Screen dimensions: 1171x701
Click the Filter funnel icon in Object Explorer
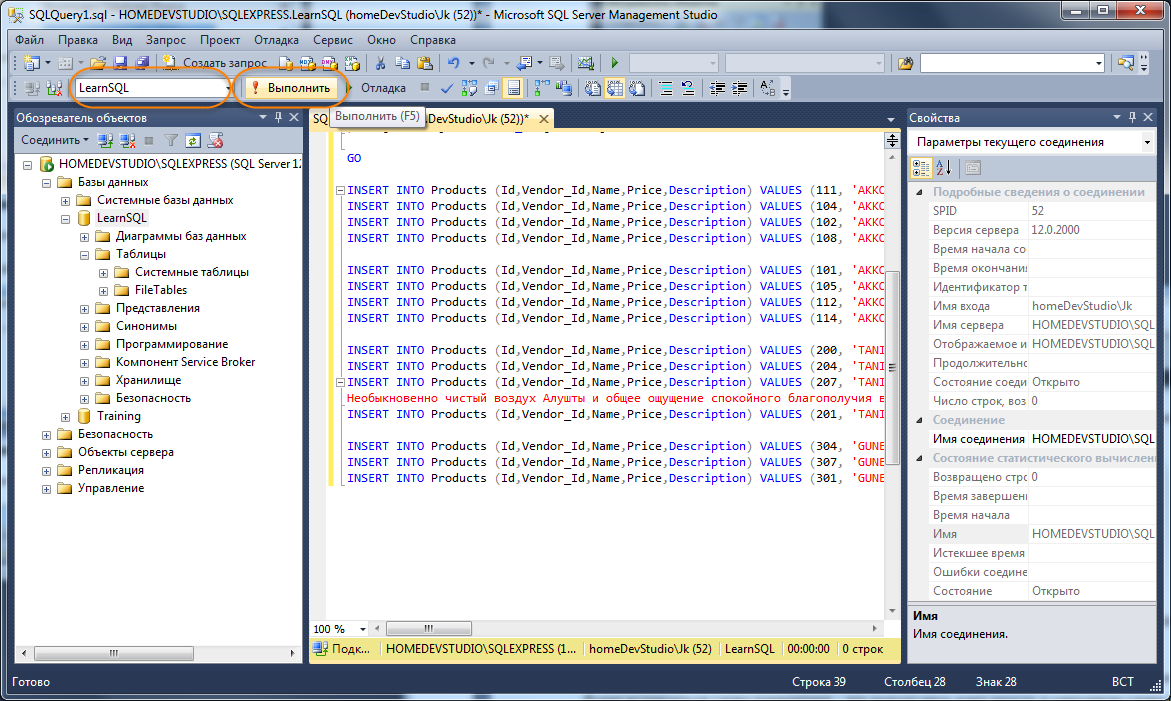click(x=171, y=140)
